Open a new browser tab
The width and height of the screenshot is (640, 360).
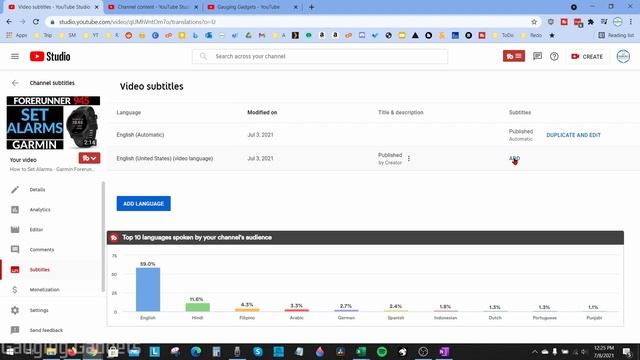(311, 7)
